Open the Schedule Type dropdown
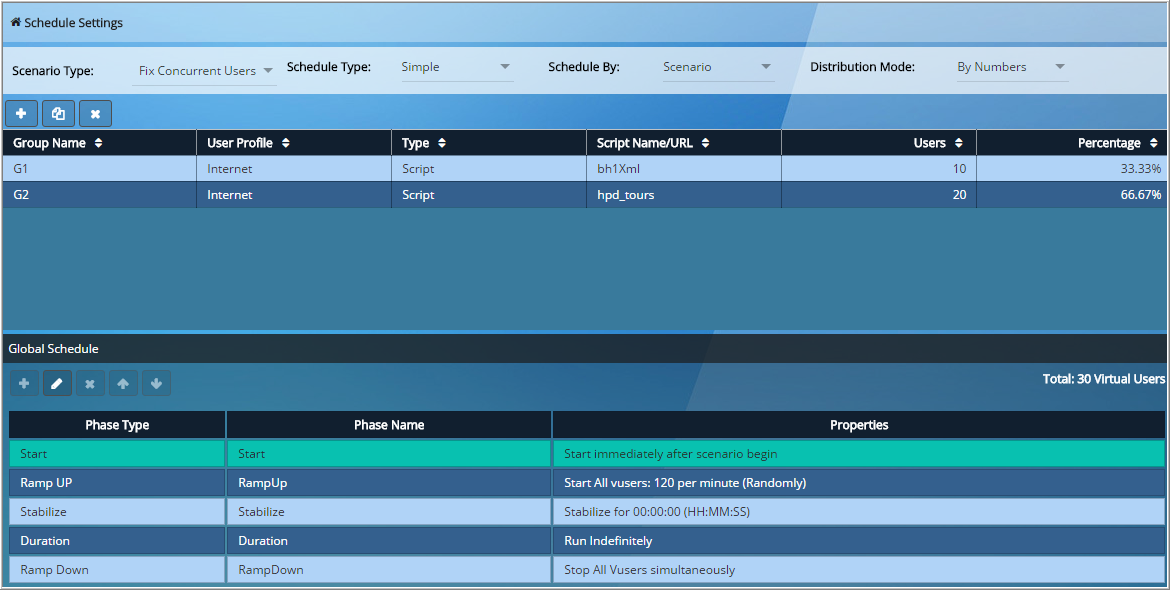Screen dimensions: 1170x590 pyautogui.click(x=455, y=67)
